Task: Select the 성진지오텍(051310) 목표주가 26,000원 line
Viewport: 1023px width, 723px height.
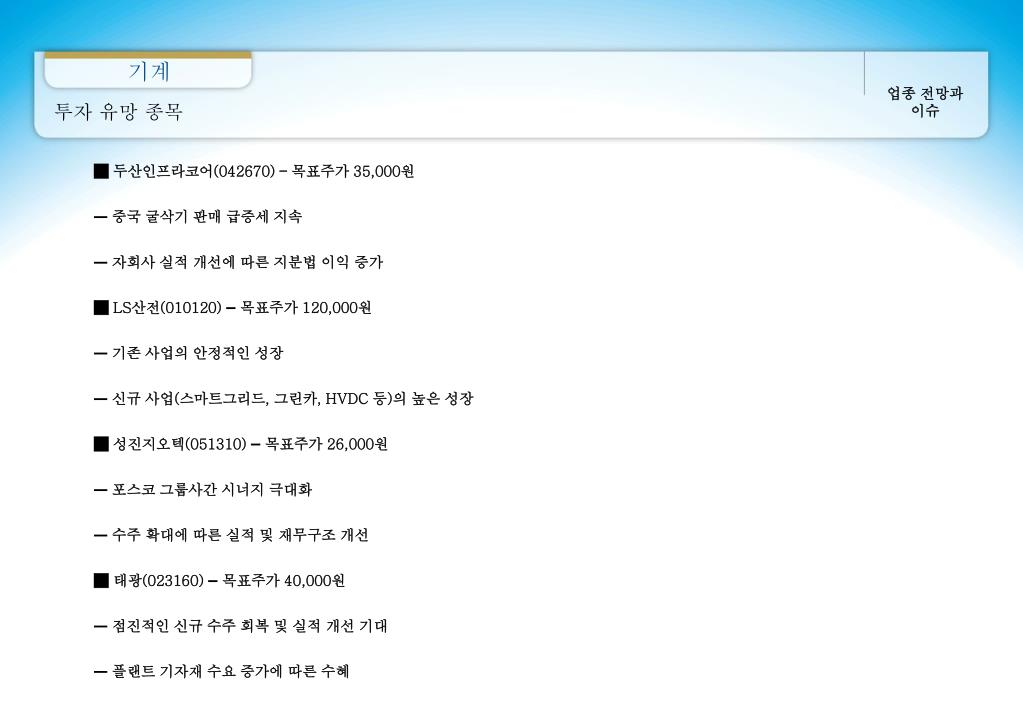Action: point(241,444)
